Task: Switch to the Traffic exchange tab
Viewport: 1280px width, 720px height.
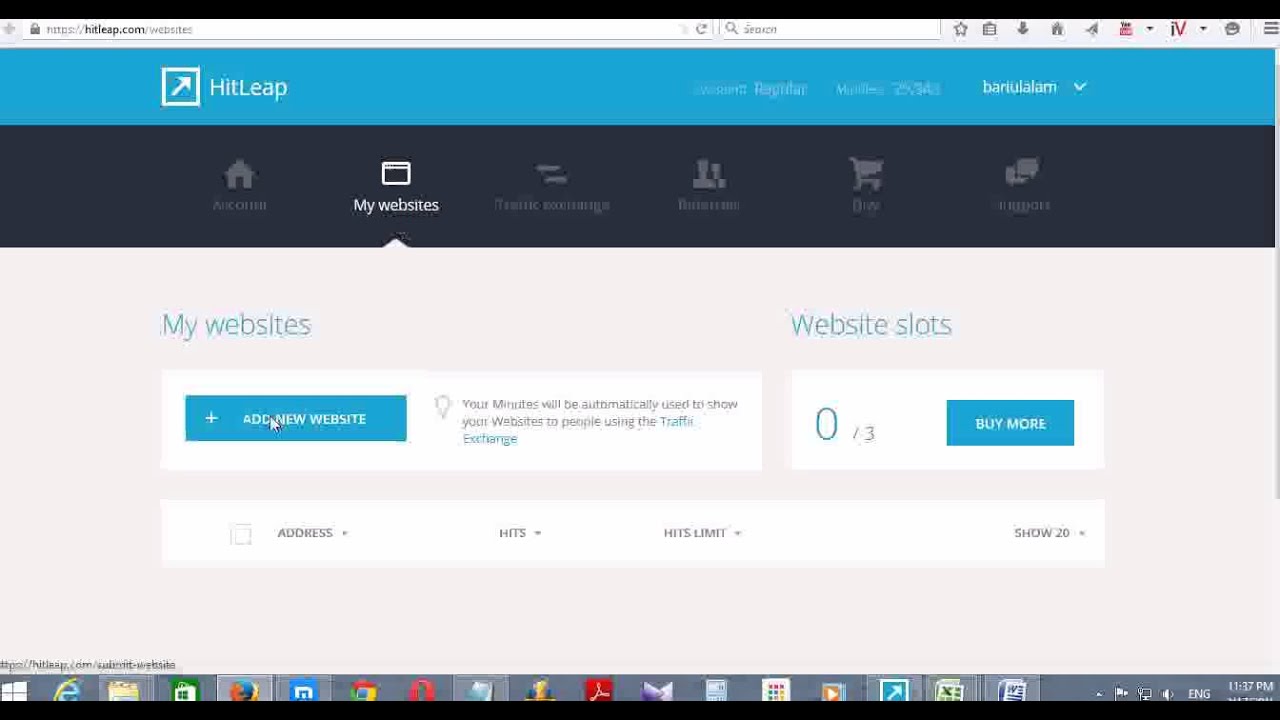Action: (552, 188)
